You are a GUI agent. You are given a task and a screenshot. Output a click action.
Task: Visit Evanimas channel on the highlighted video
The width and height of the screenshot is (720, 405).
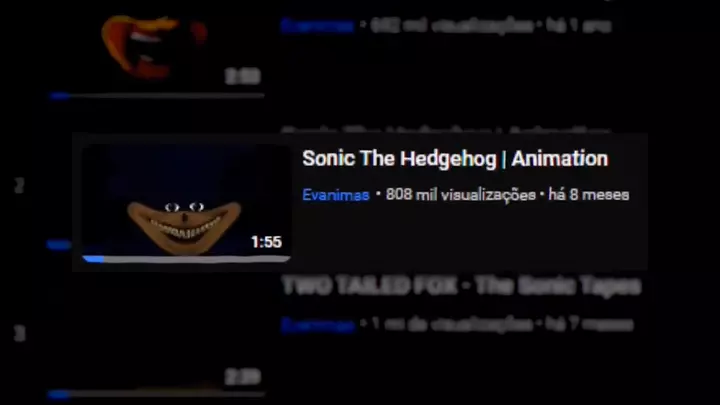pyautogui.click(x=336, y=195)
